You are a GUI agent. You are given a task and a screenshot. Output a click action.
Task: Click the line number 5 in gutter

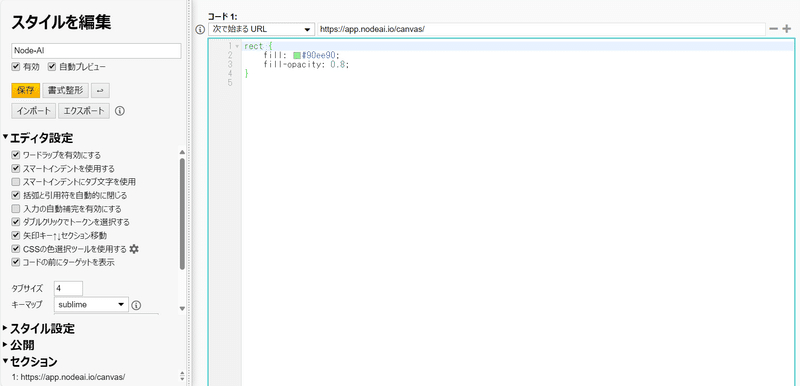tap(231, 83)
